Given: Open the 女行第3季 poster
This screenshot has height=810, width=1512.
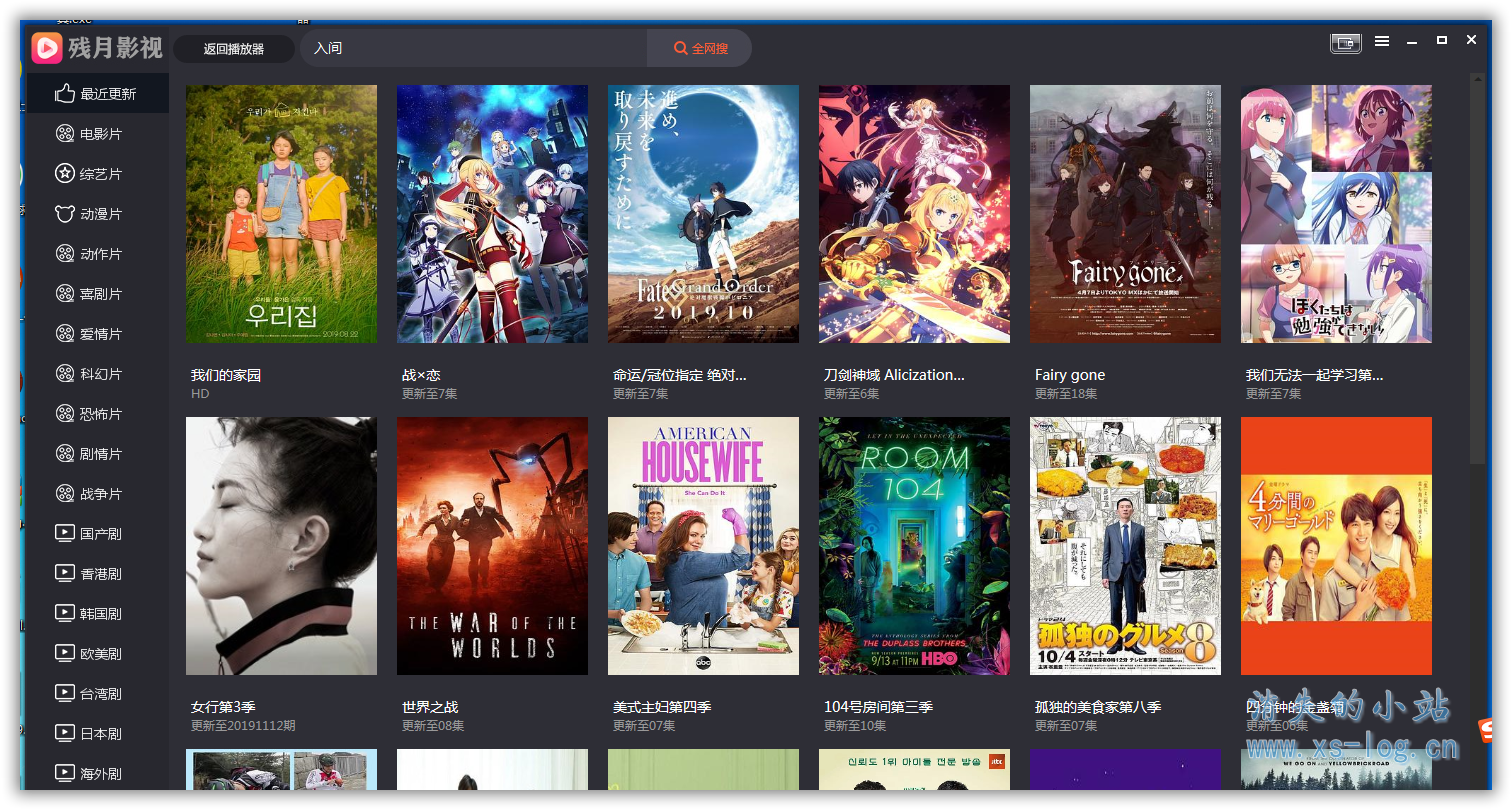Looking at the screenshot, I should coord(281,546).
